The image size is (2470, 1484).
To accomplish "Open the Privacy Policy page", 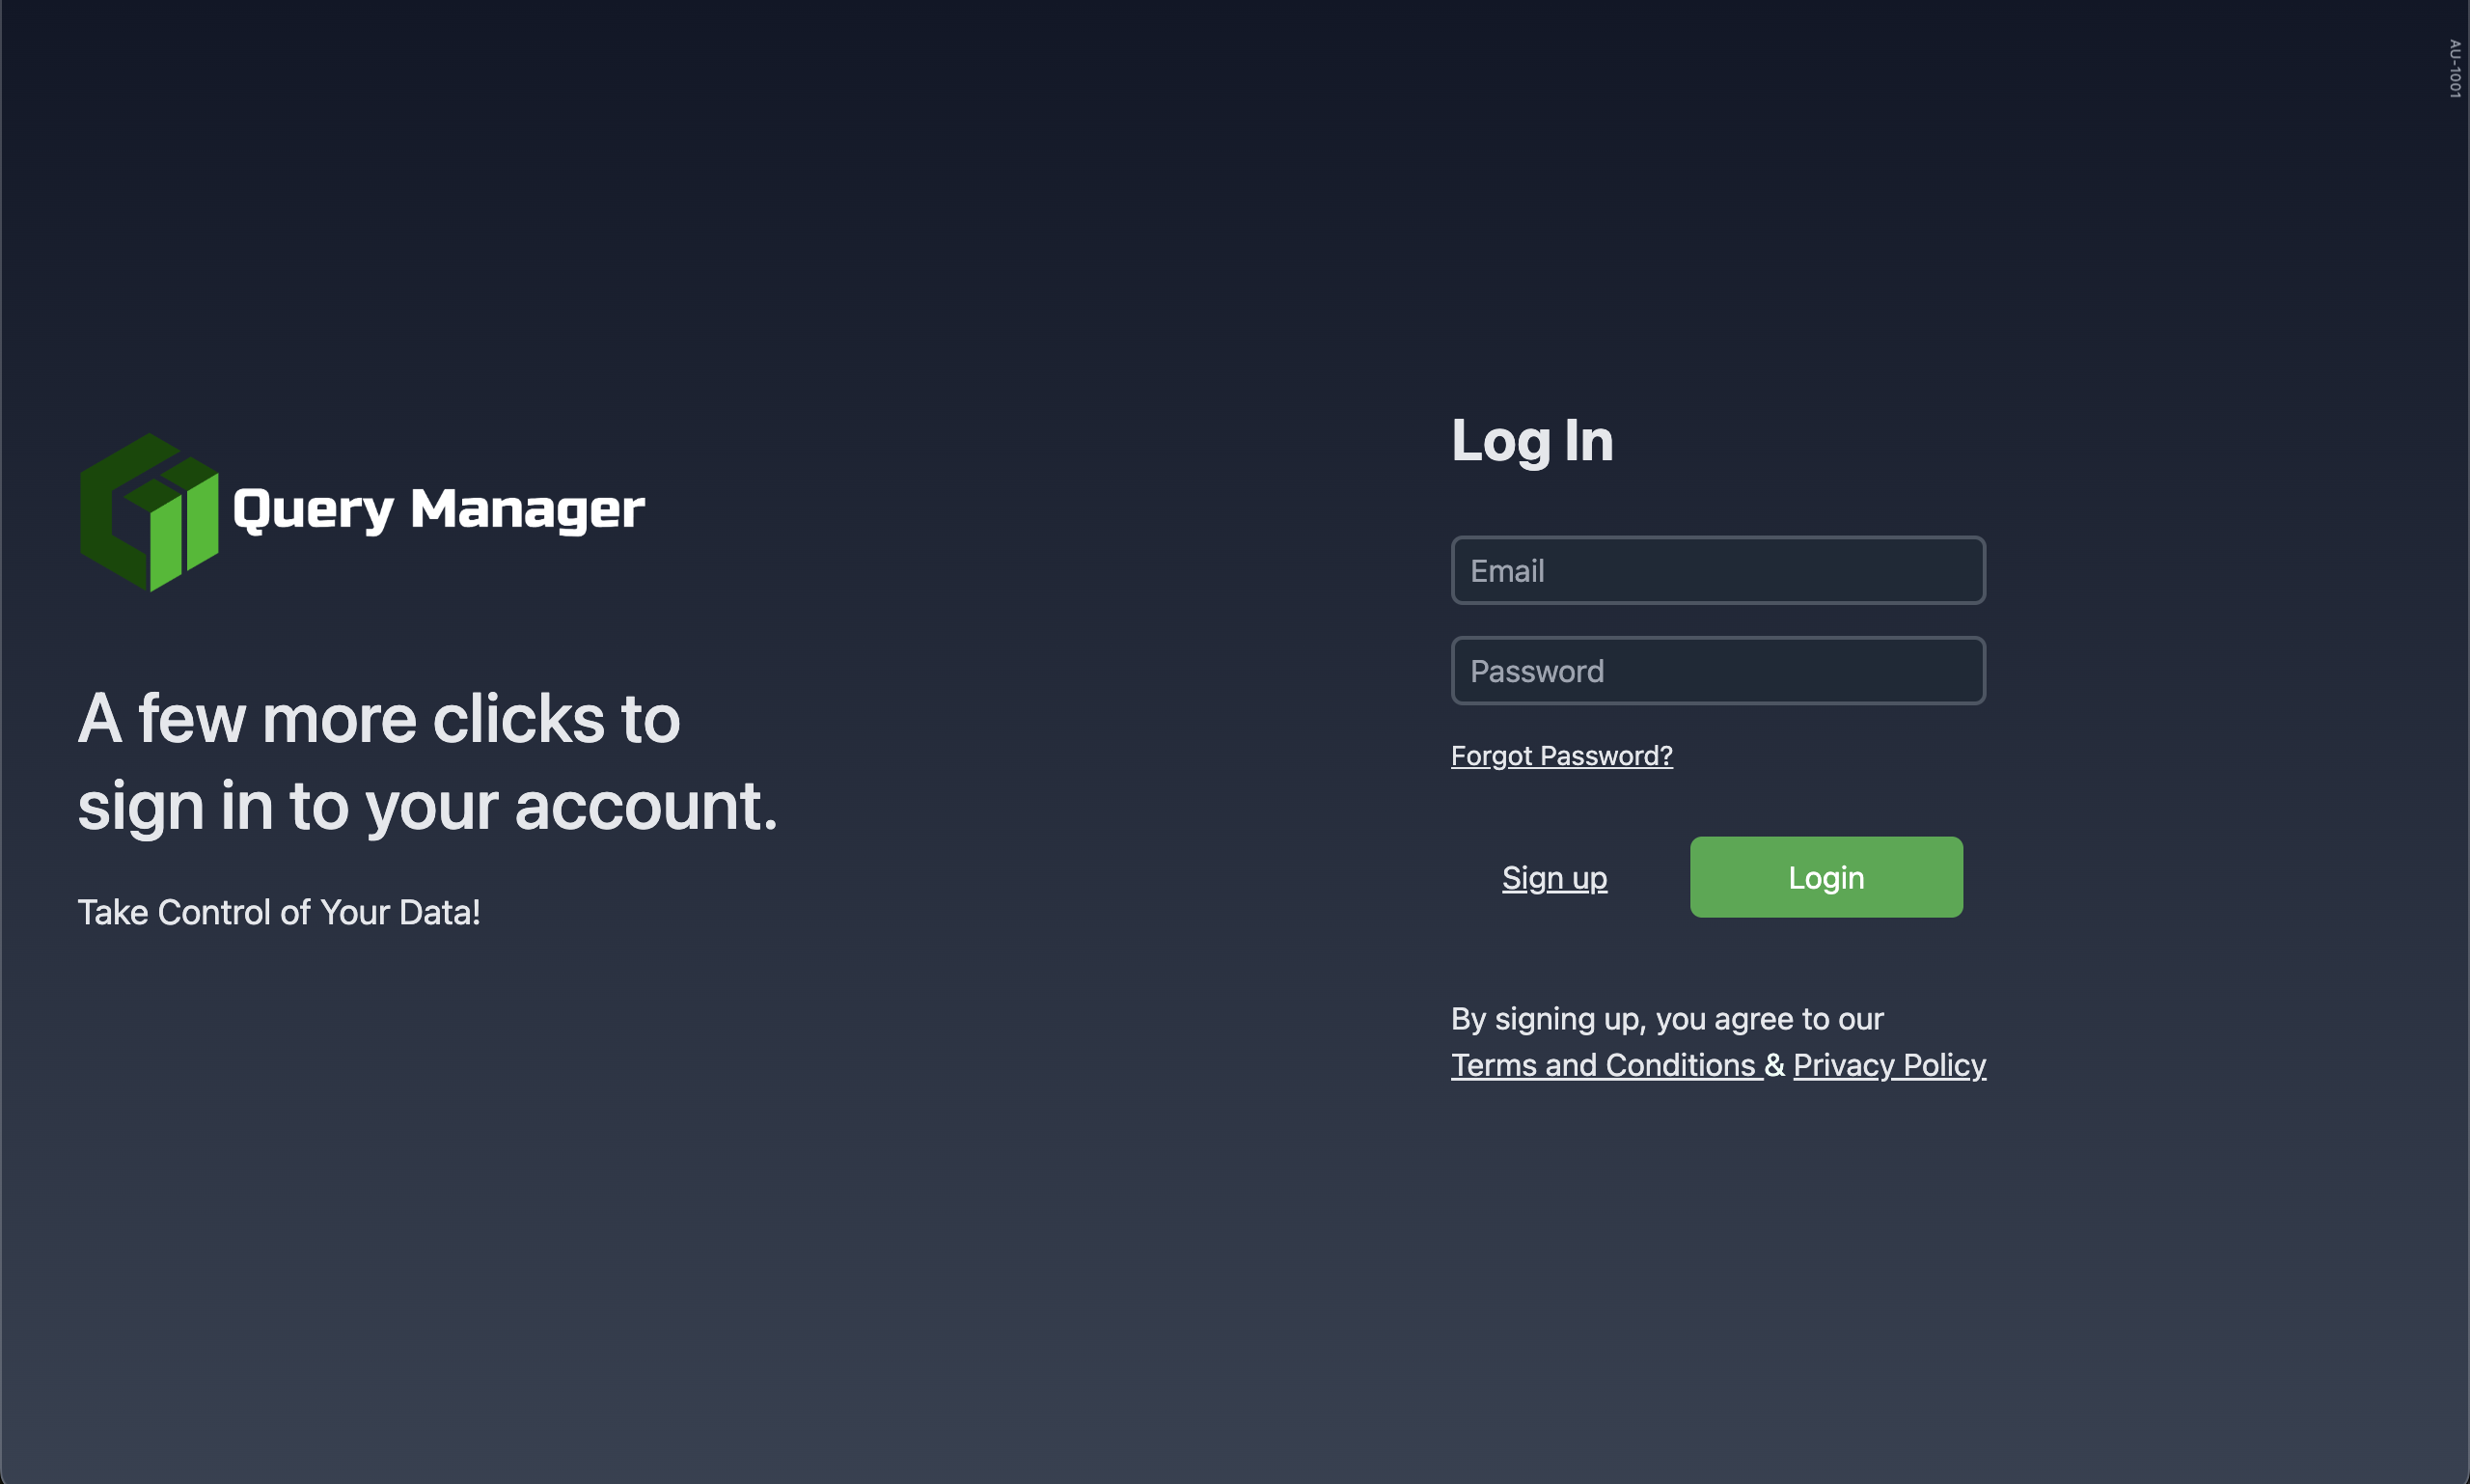I will (1889, 1064).
